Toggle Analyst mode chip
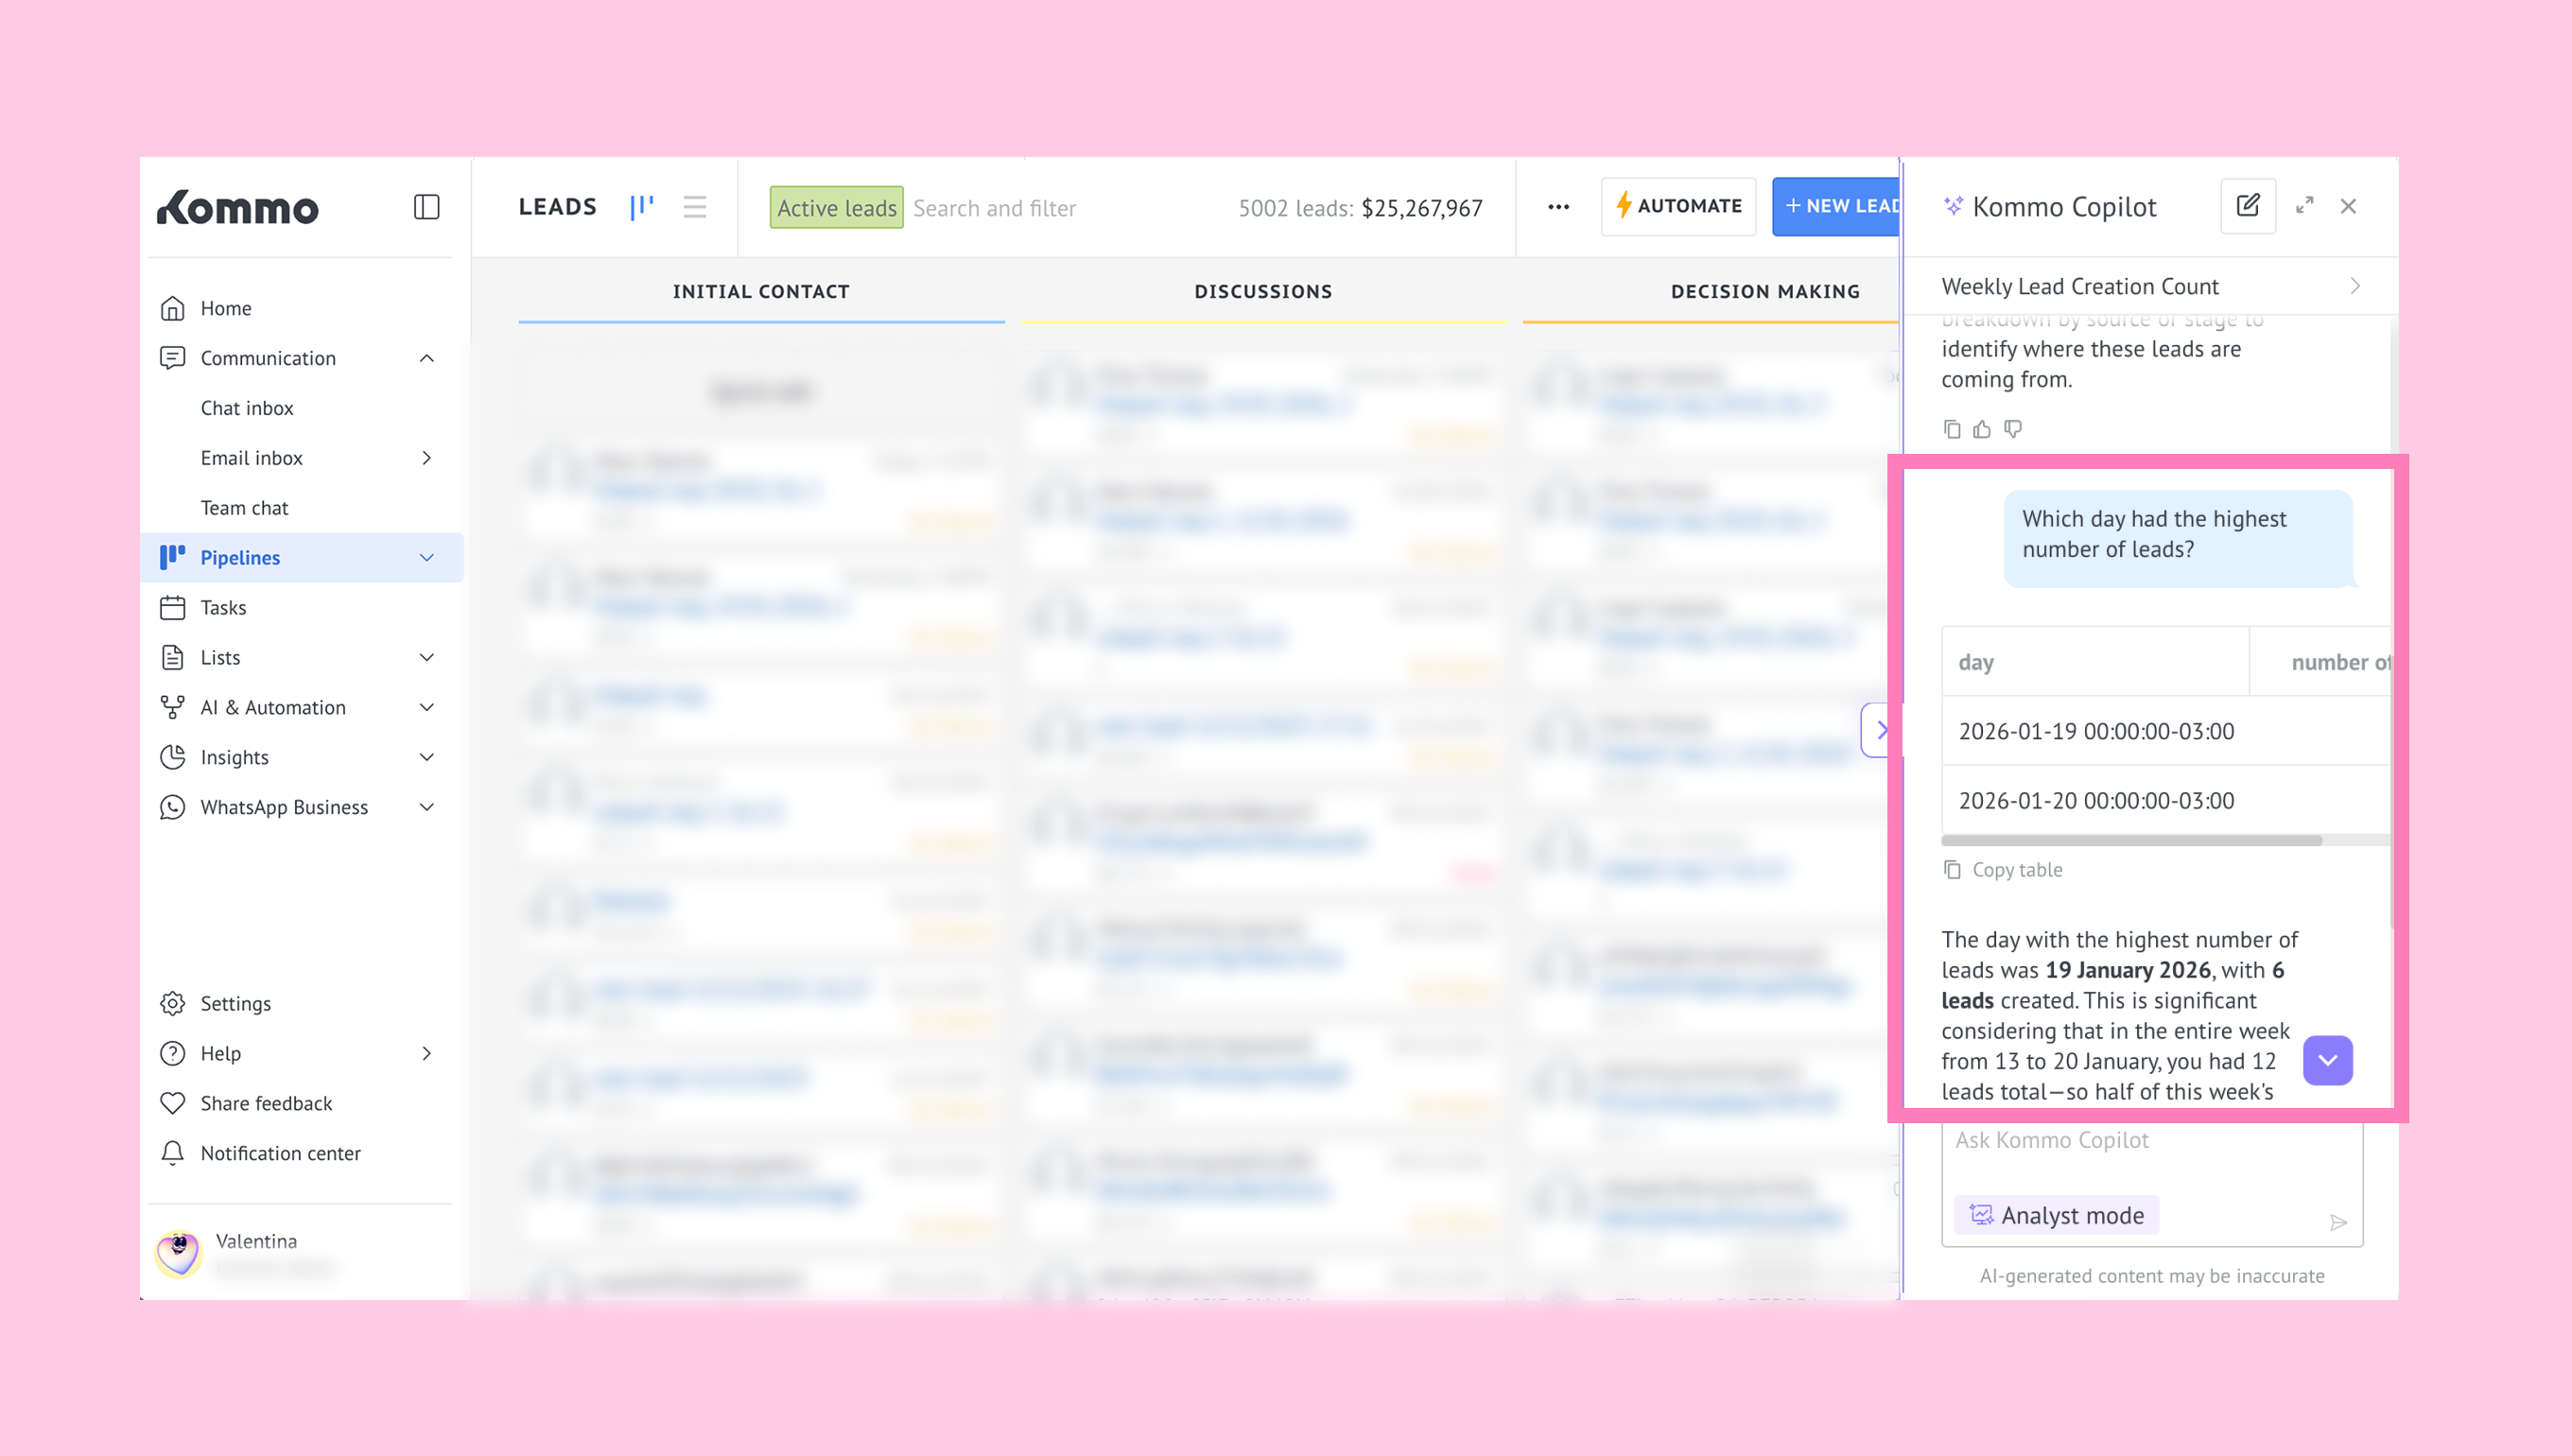This screenshot has width=2572, height=1456. click(x=2056, y=1215)
